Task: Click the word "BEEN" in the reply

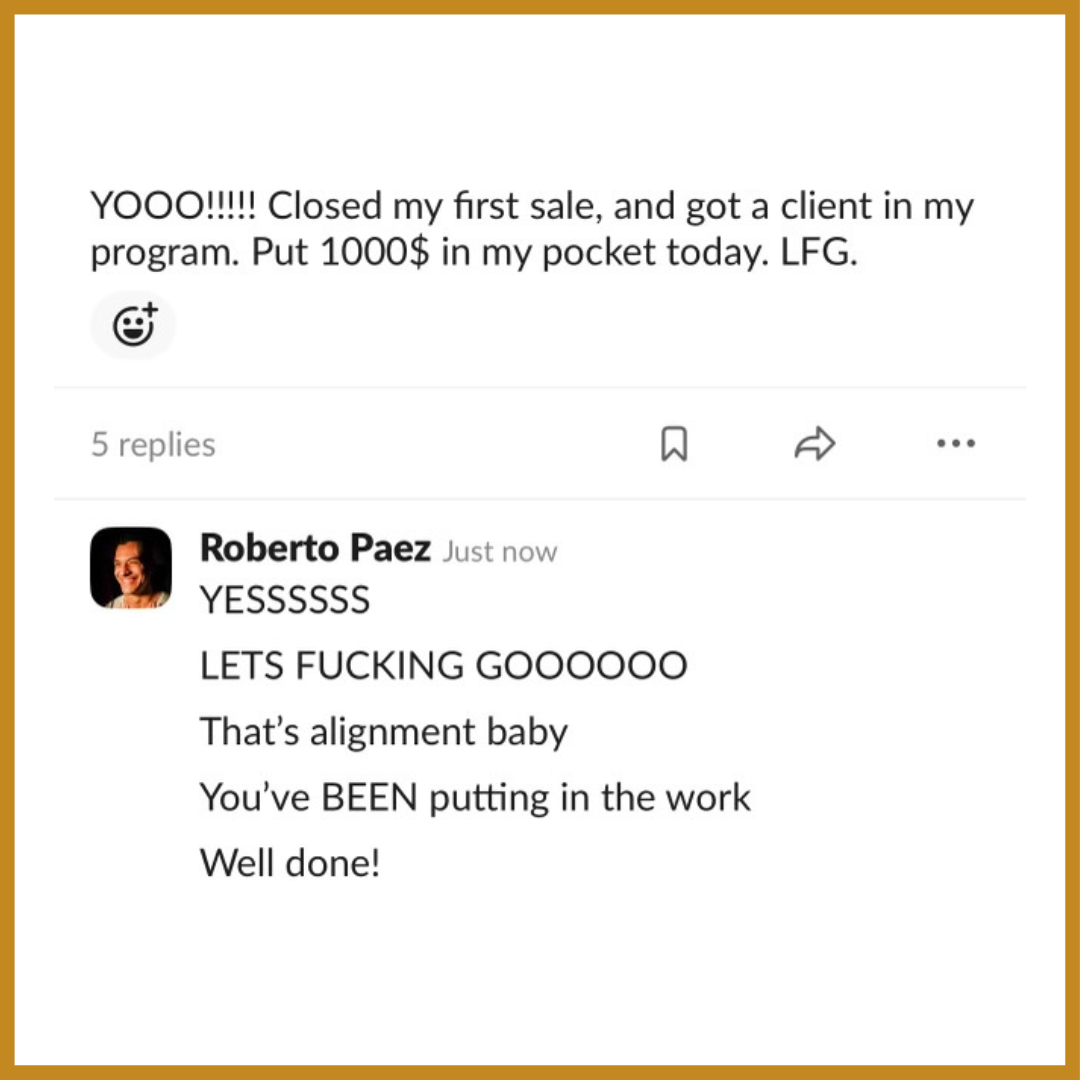Action: click(370, 798)
